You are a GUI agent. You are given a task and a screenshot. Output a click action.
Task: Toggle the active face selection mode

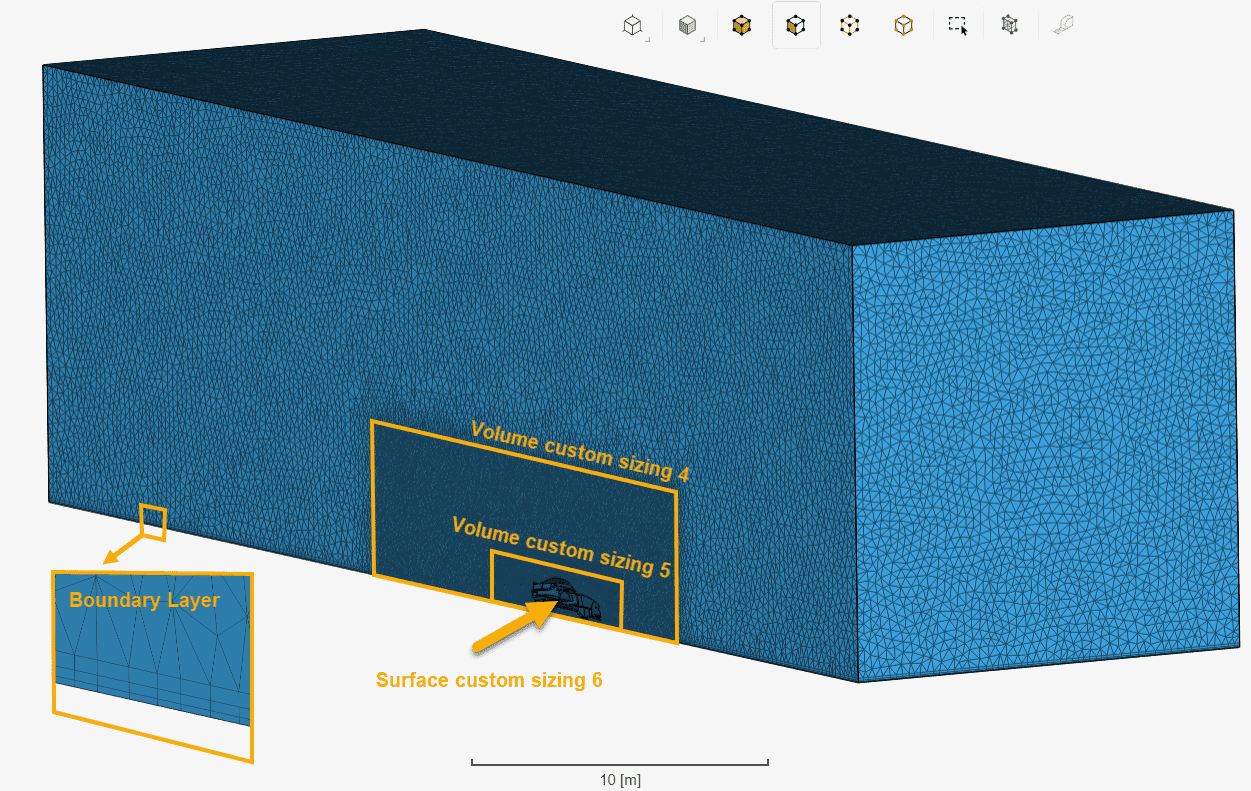click(796, 26)
